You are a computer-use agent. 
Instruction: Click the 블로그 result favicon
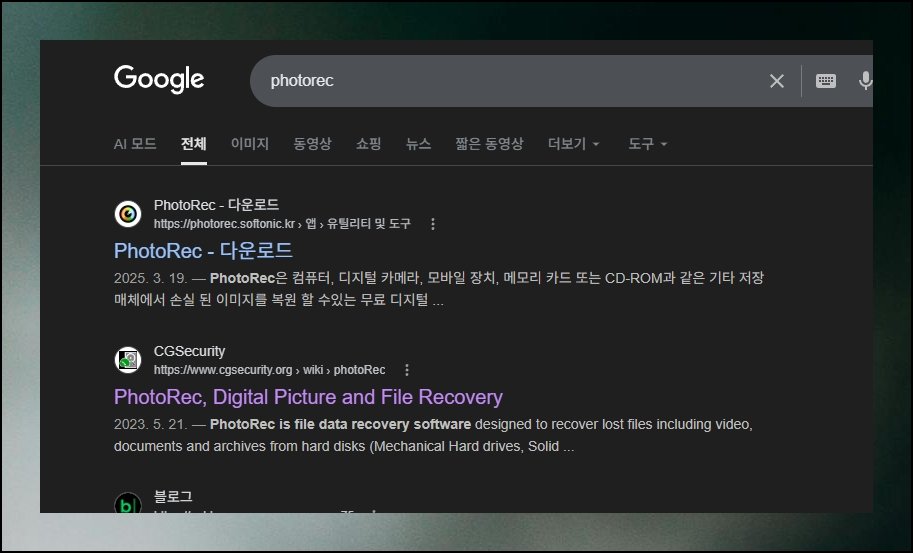point(128,503)
